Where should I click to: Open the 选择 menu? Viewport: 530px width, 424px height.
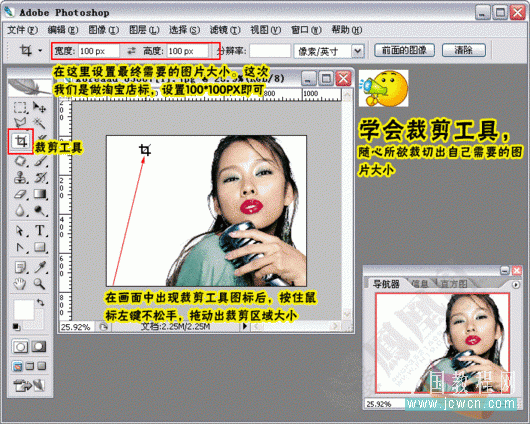coord(185,30)
